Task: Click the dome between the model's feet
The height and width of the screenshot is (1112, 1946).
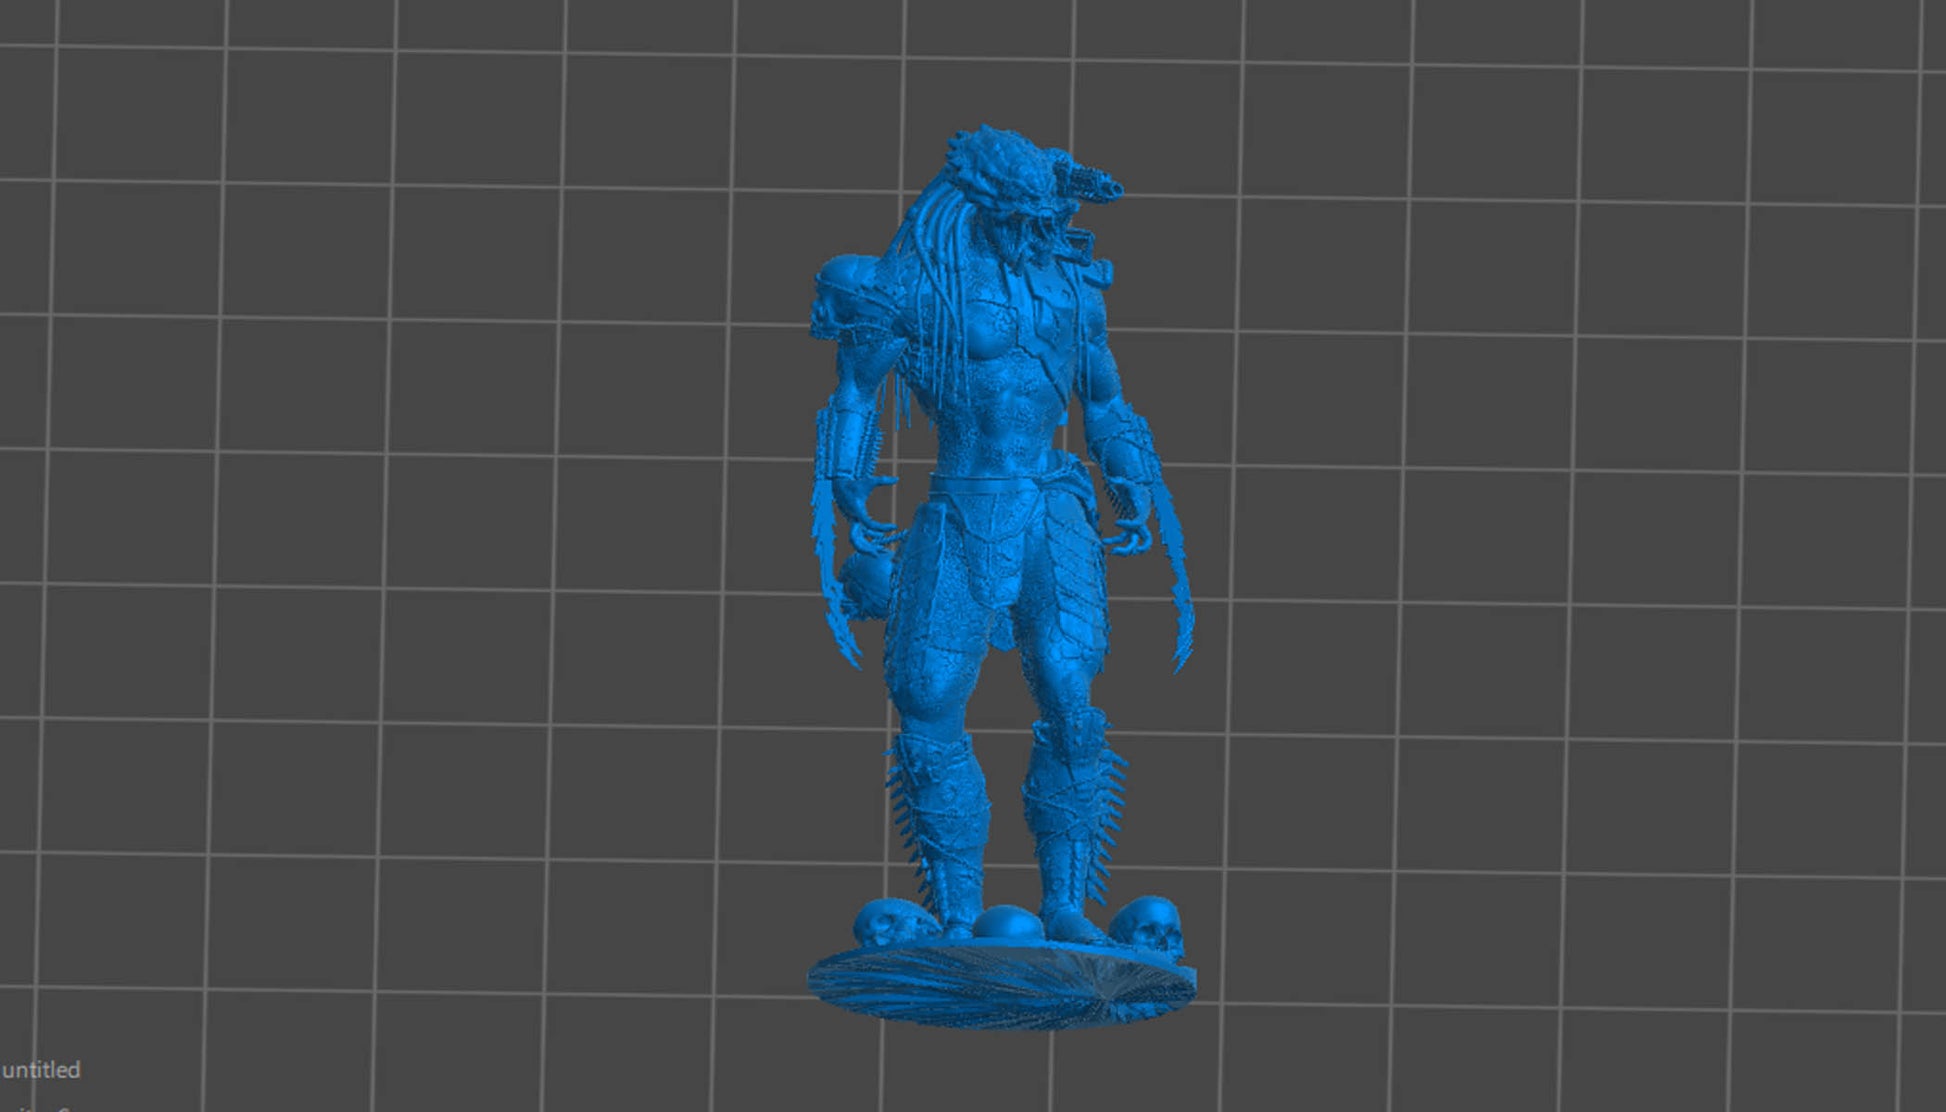Action: tap(1007, 922)
